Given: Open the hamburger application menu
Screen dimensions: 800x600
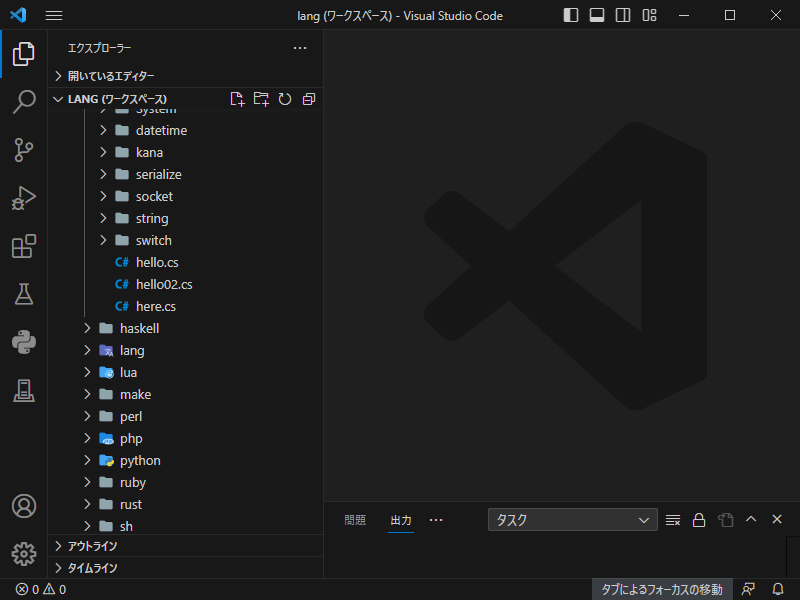Looking at the screenshot, I should pyautogui.click(x=54, y=15).
